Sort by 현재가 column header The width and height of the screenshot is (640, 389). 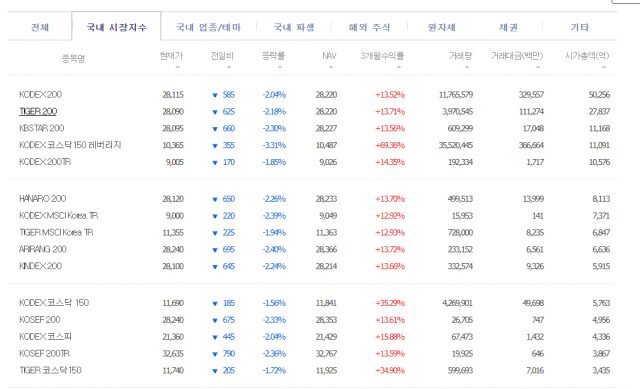[171, 56]
